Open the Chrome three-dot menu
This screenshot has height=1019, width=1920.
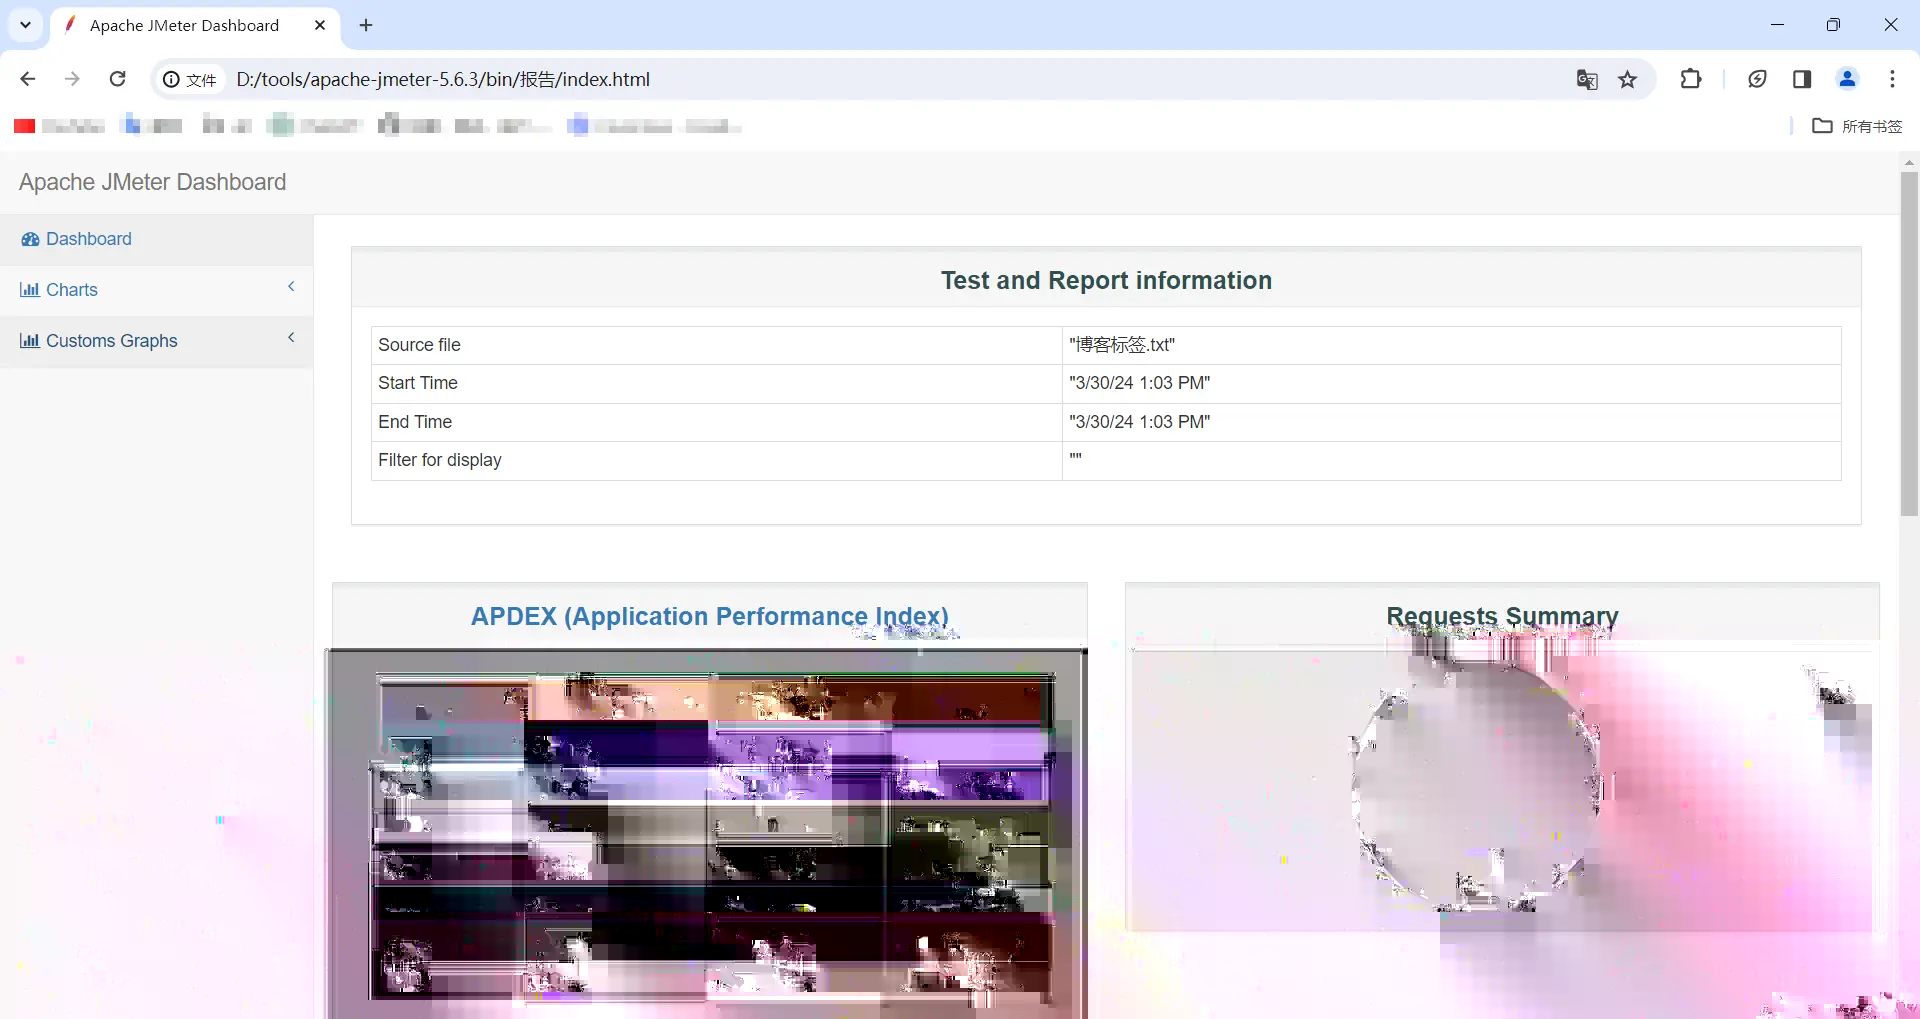[x=1892, y=79]
